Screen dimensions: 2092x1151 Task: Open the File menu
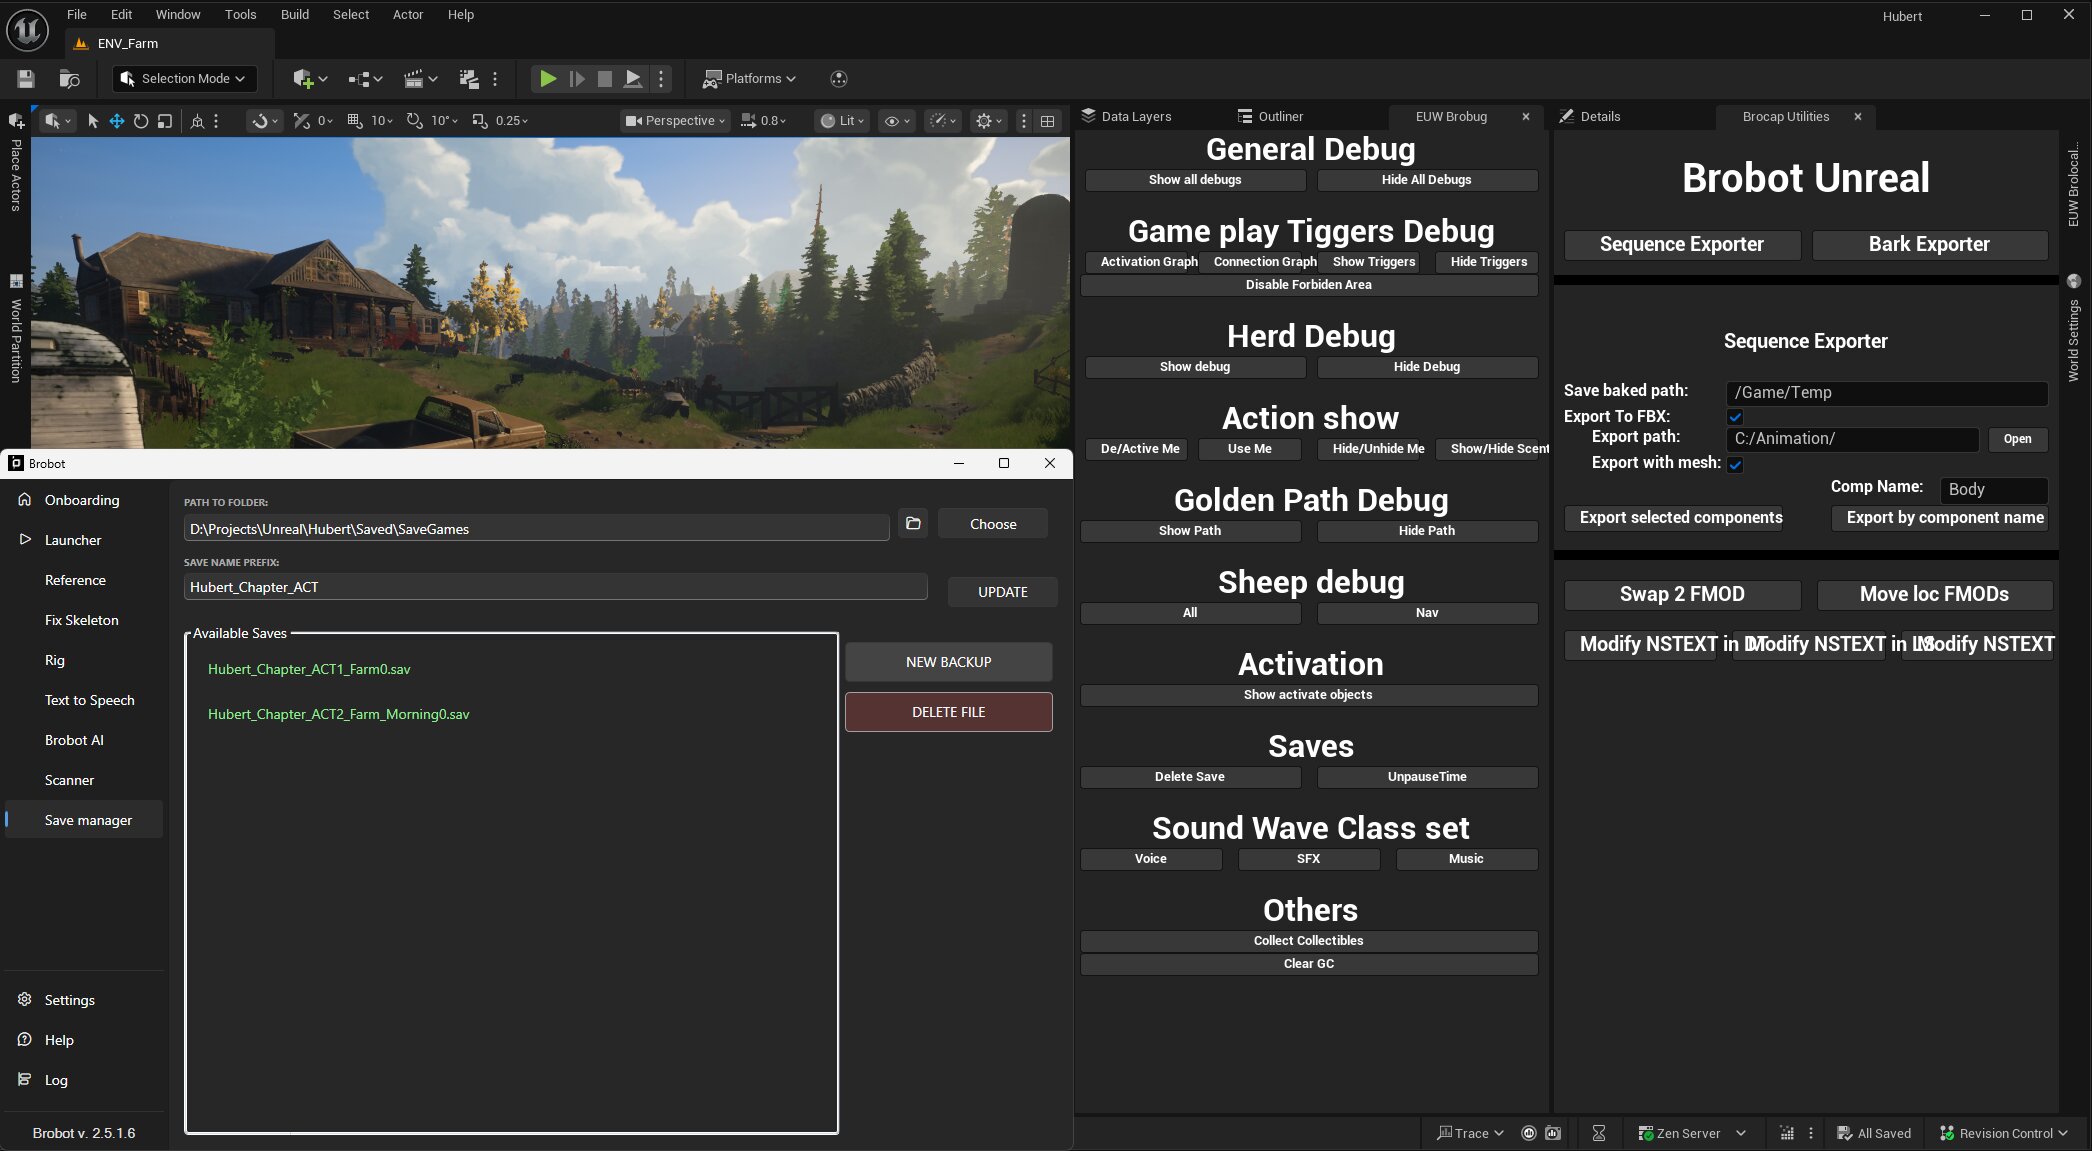click(77, 14)
